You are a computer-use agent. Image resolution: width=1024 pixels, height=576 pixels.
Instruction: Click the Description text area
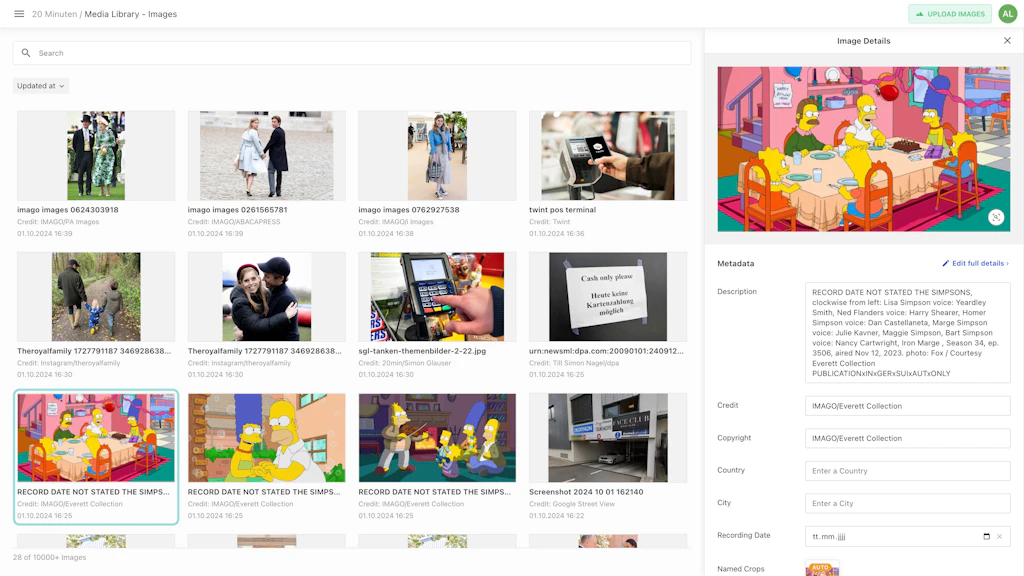(908, 332)
